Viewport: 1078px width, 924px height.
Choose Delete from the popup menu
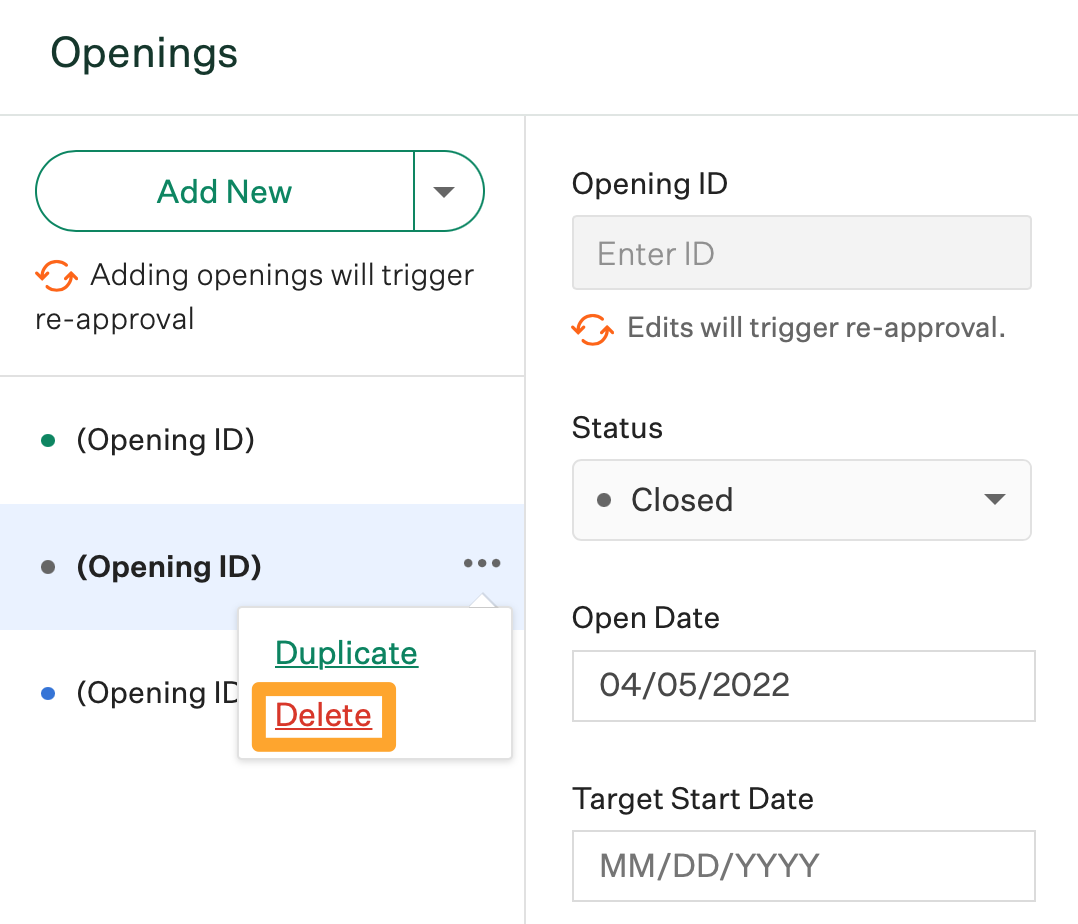pos(323,716)
